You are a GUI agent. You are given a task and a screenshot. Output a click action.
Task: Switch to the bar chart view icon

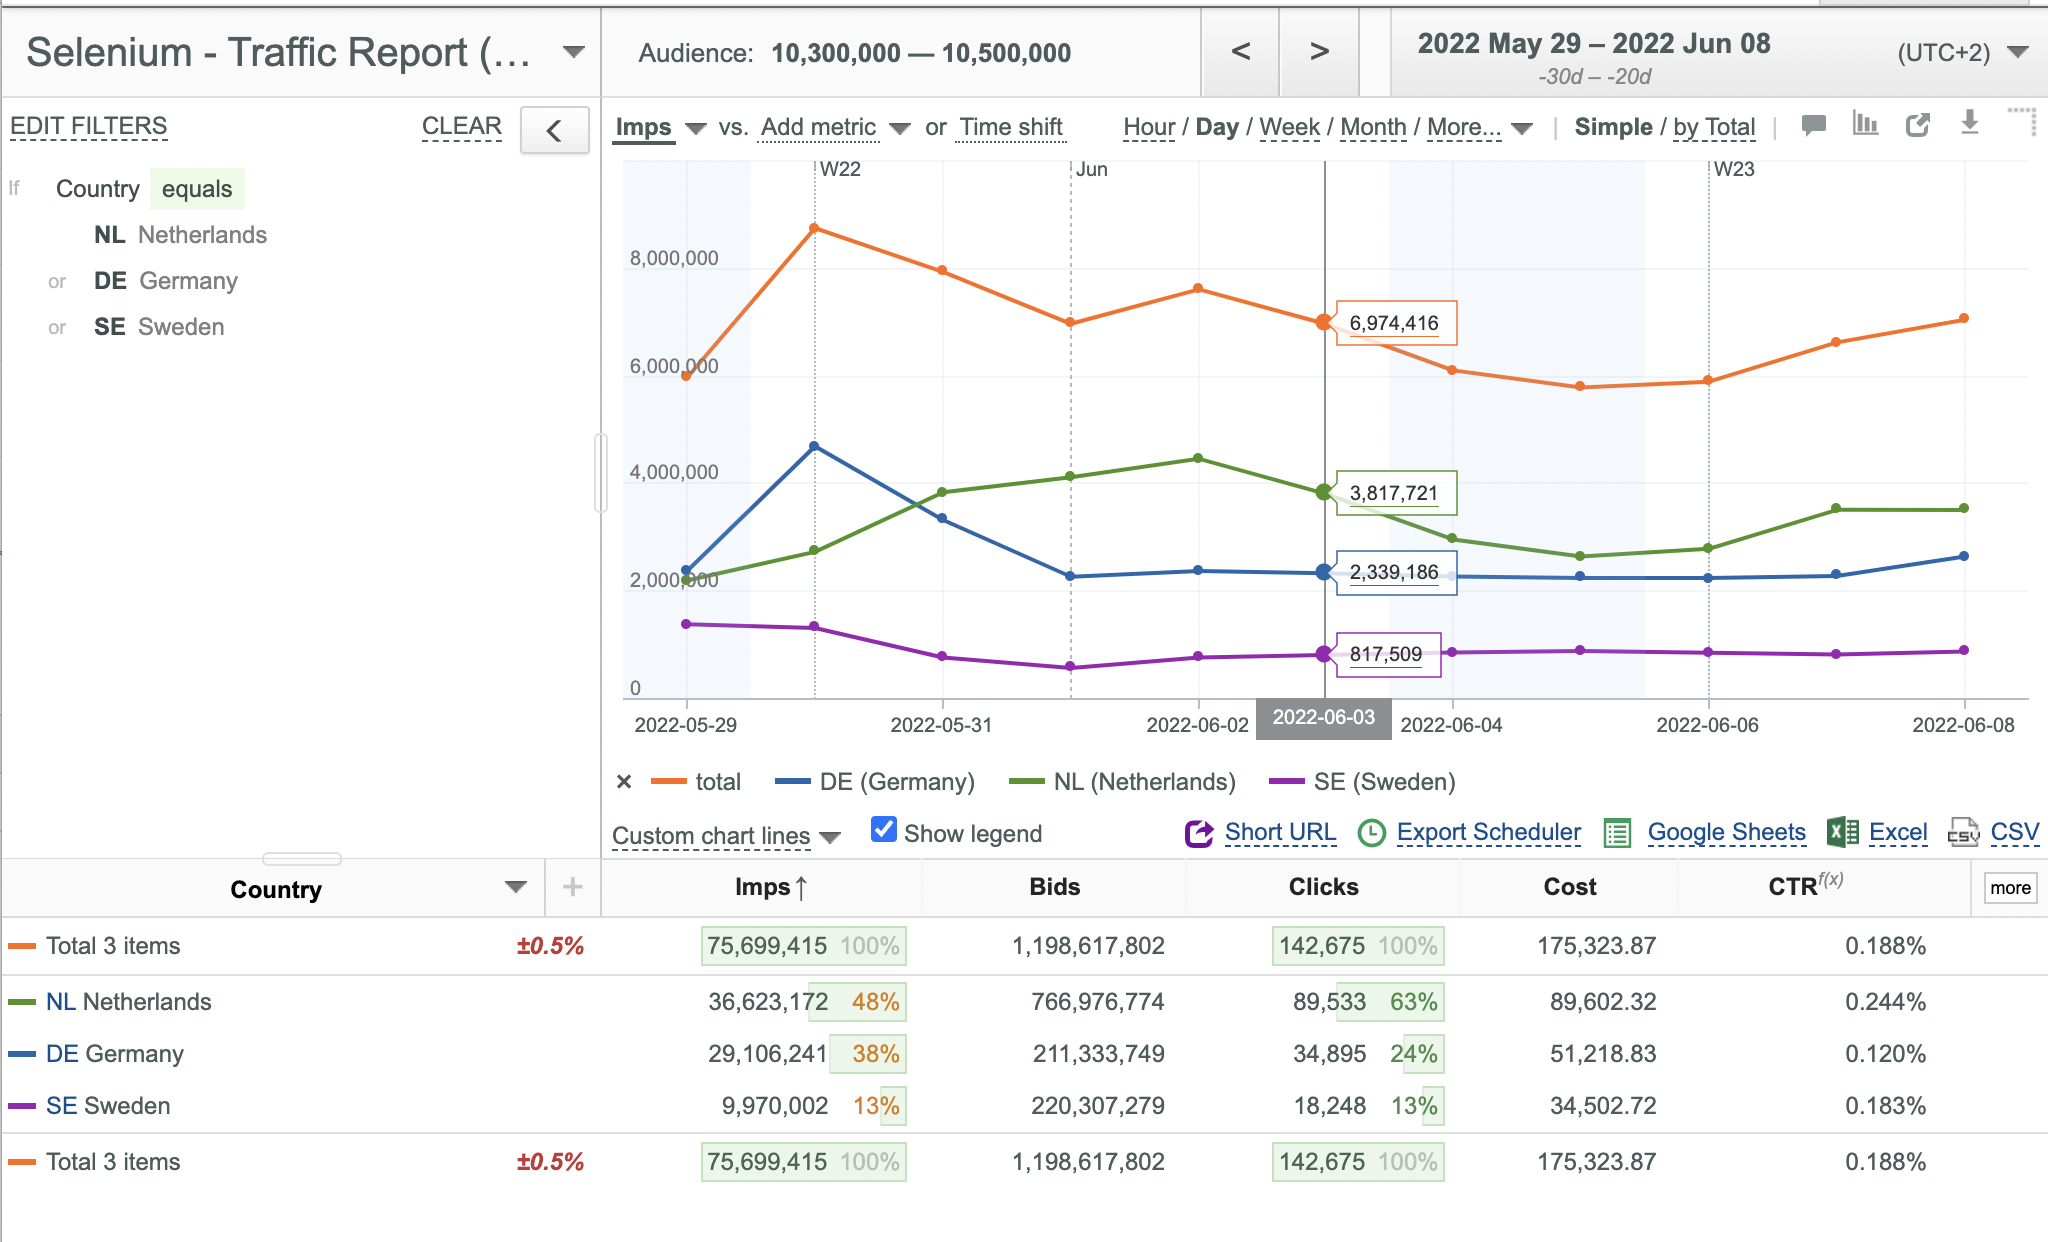1865,124
